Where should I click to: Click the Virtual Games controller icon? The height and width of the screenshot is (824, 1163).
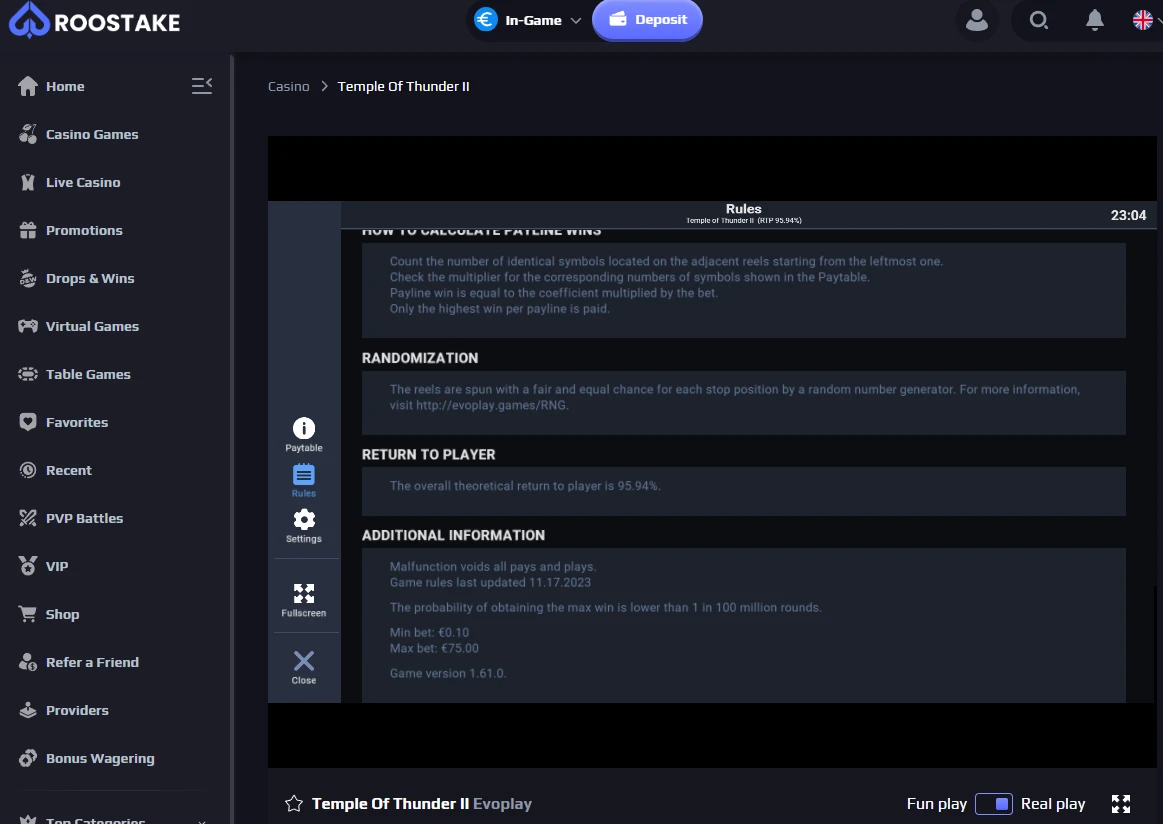coord(27,326)
